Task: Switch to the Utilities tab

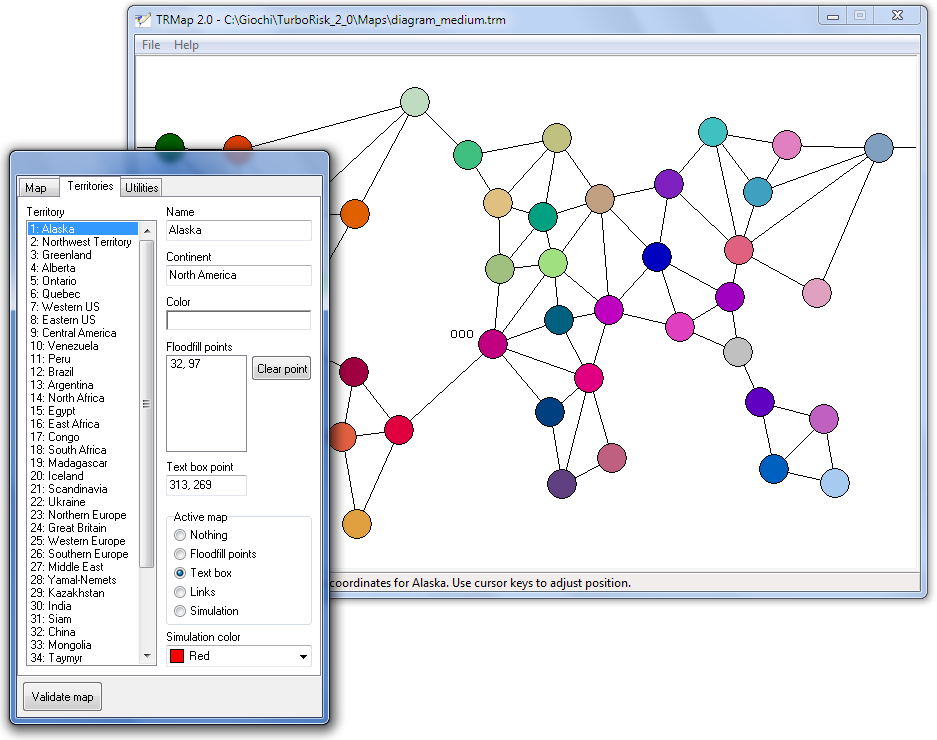Action: coord(142,188)
